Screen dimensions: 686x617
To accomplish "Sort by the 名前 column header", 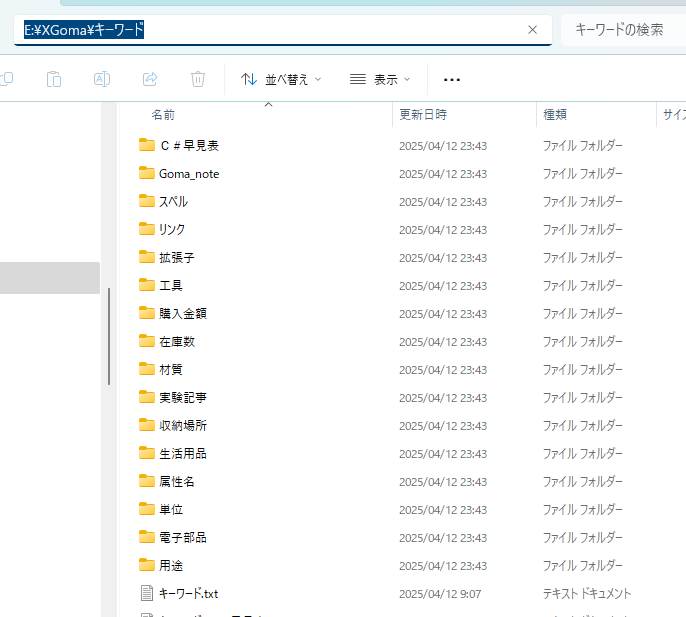I will 163,115.
